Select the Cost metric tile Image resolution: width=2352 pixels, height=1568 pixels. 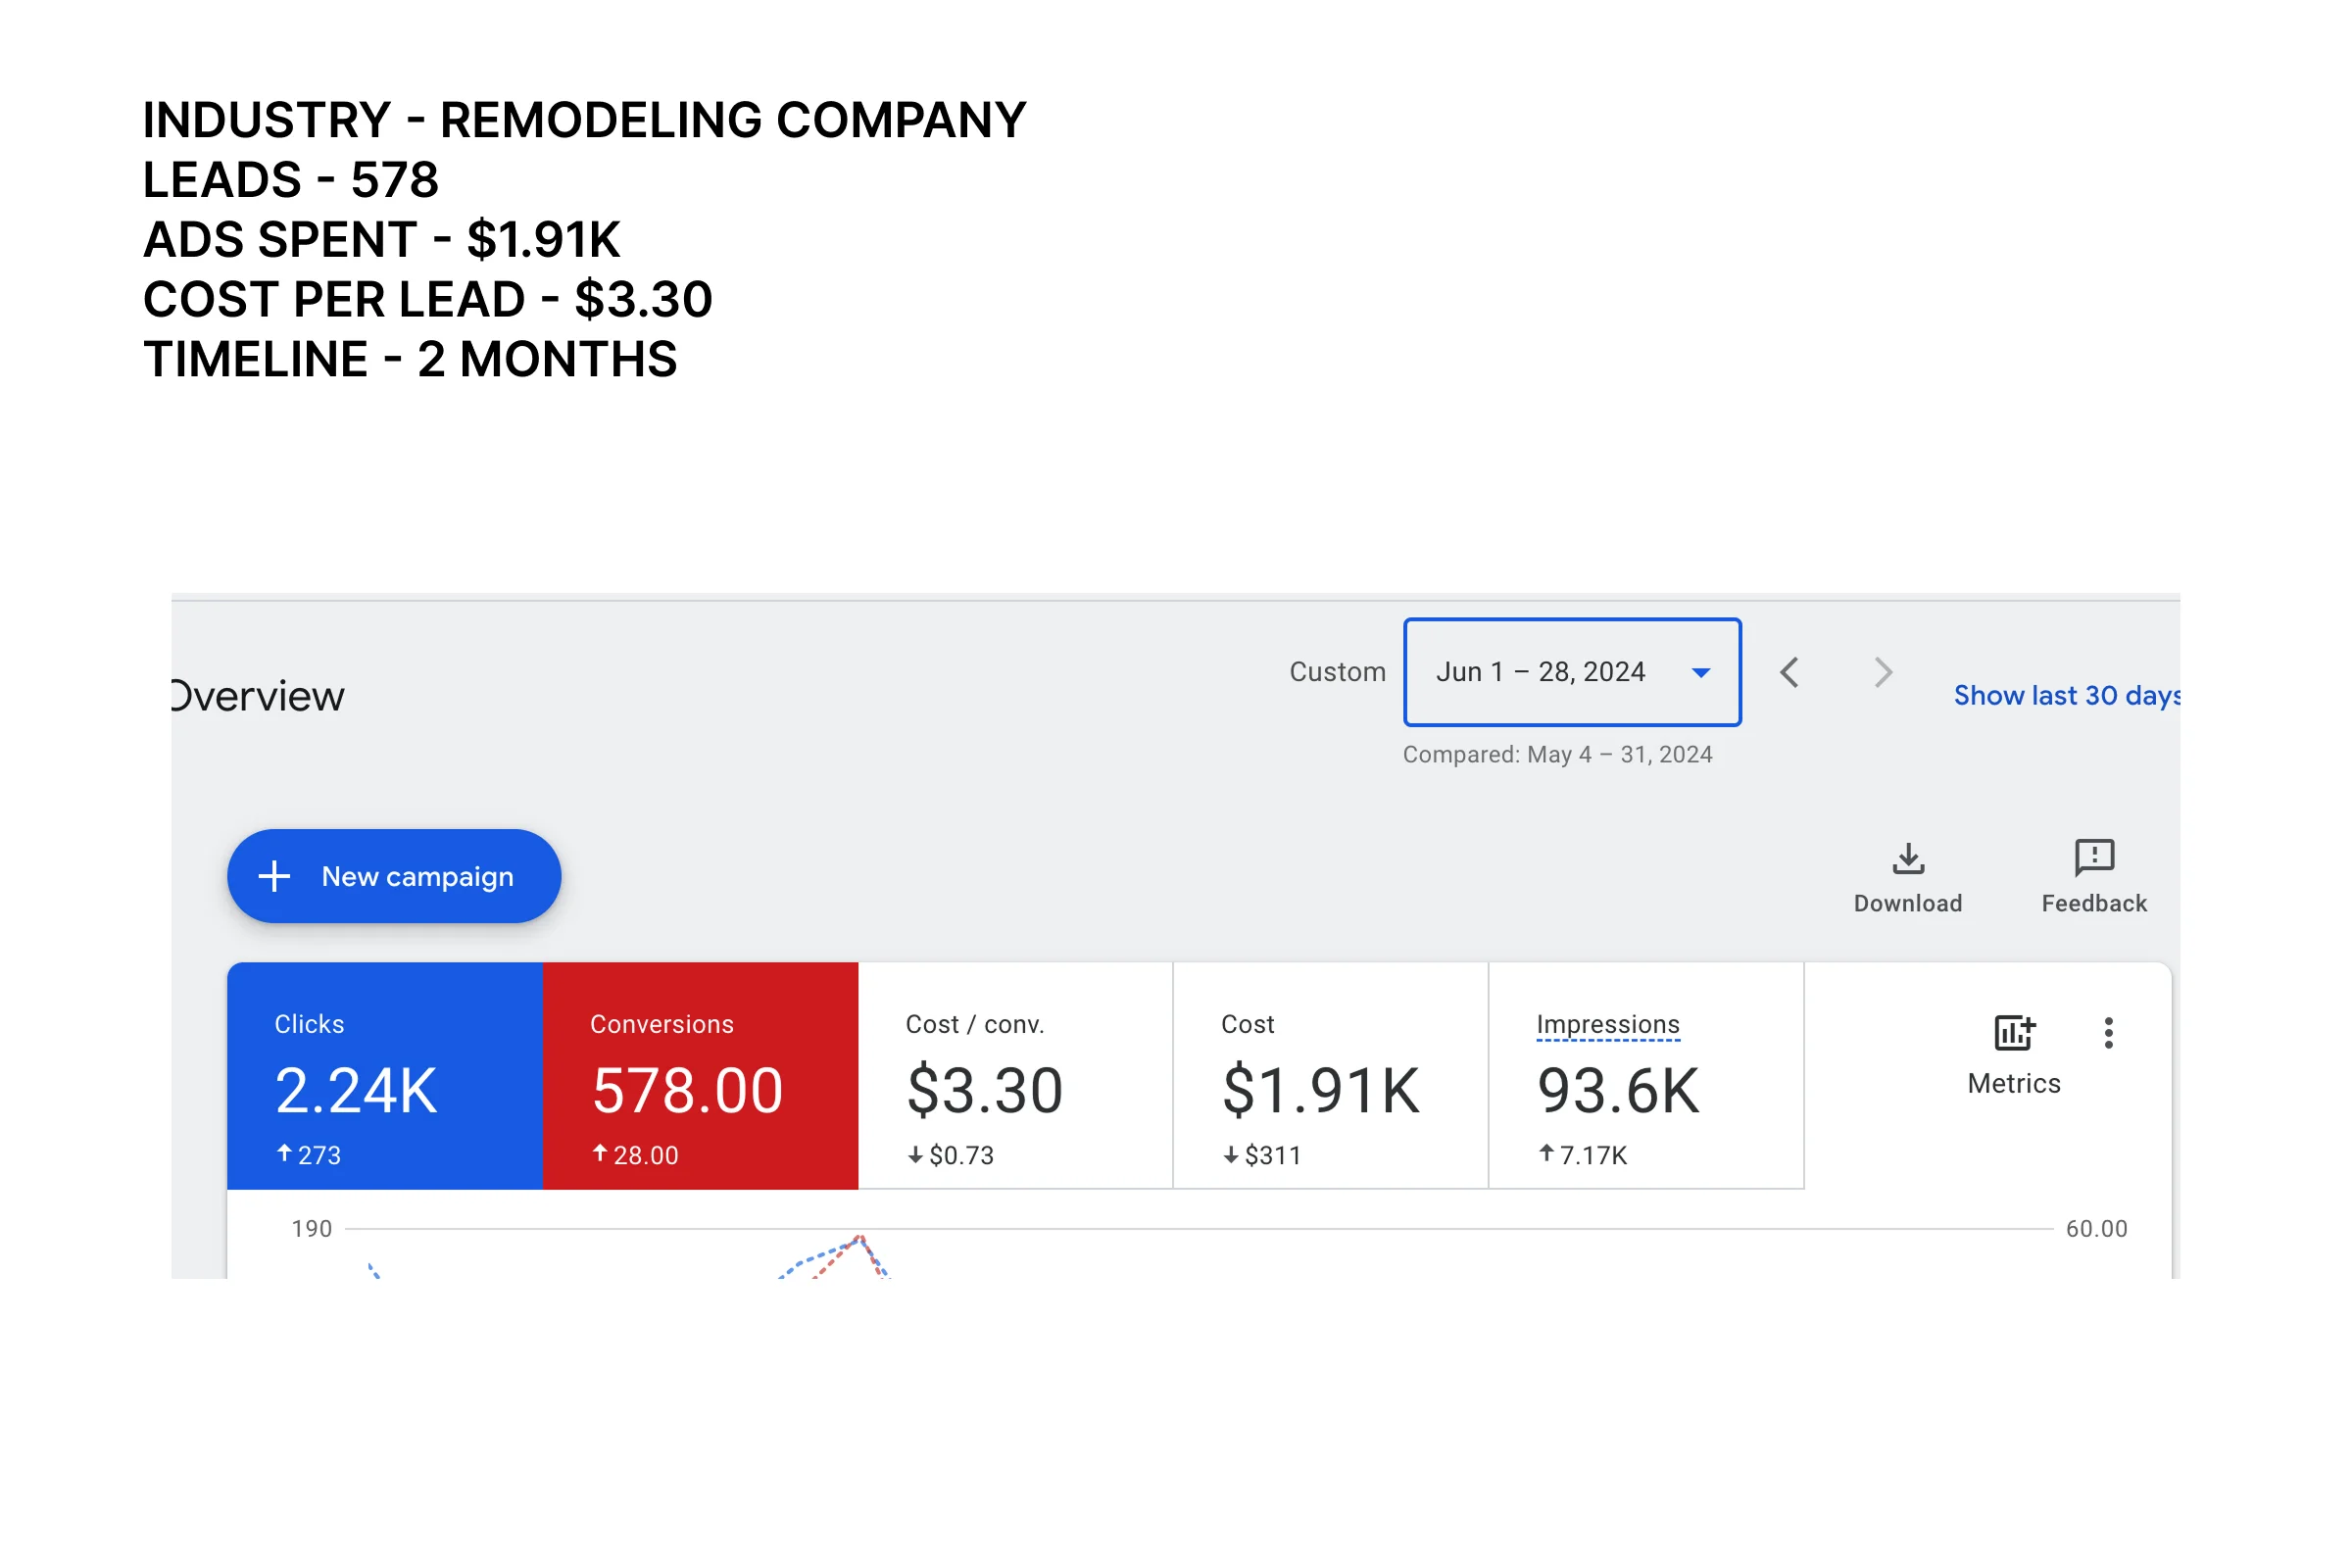[x=1330, y=1076]
